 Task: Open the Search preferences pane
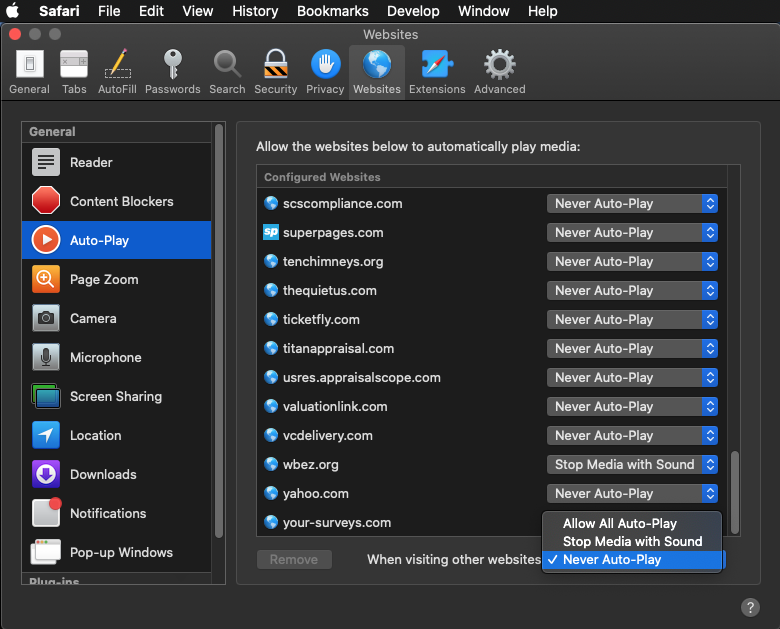tap(227, 72)
